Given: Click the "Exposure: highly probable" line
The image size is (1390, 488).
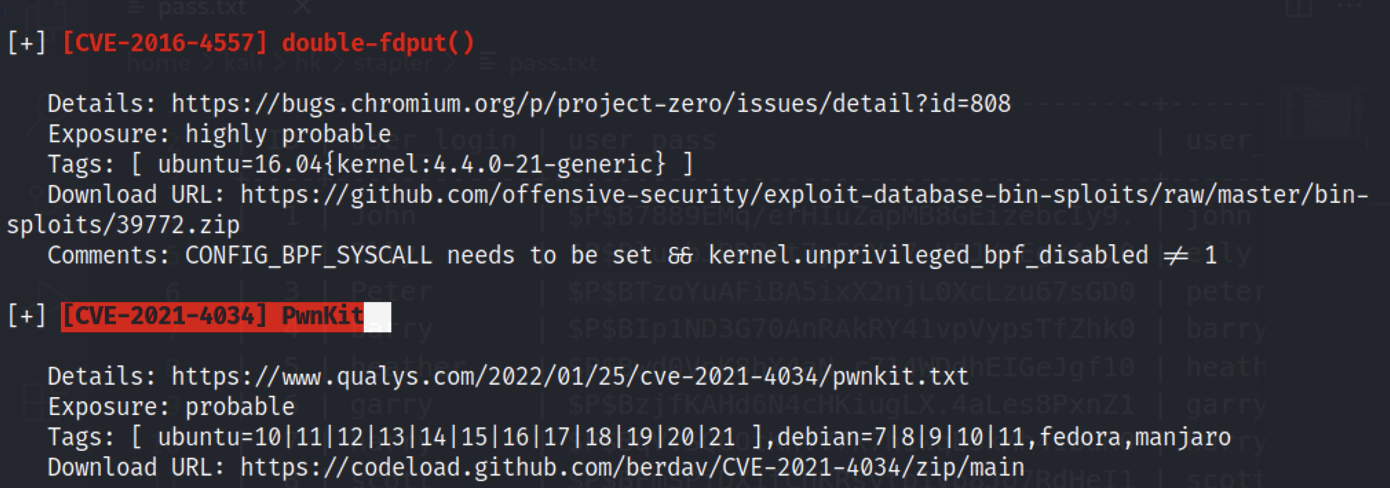Looking at the screenshot, I should pos(219,134).
